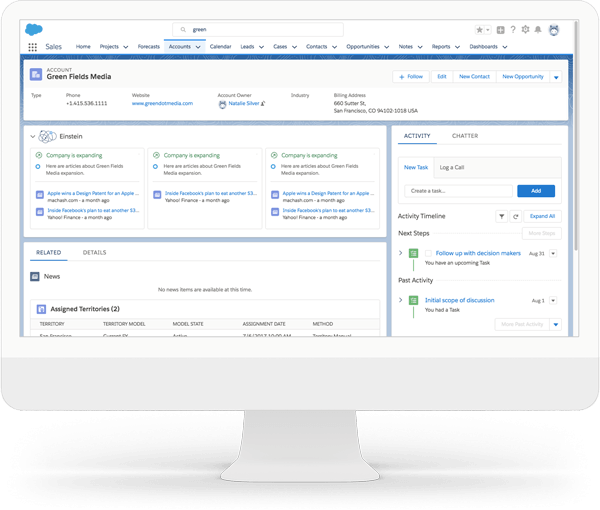
Task: Open the Natalie Silver owner link
Action: 244,103
